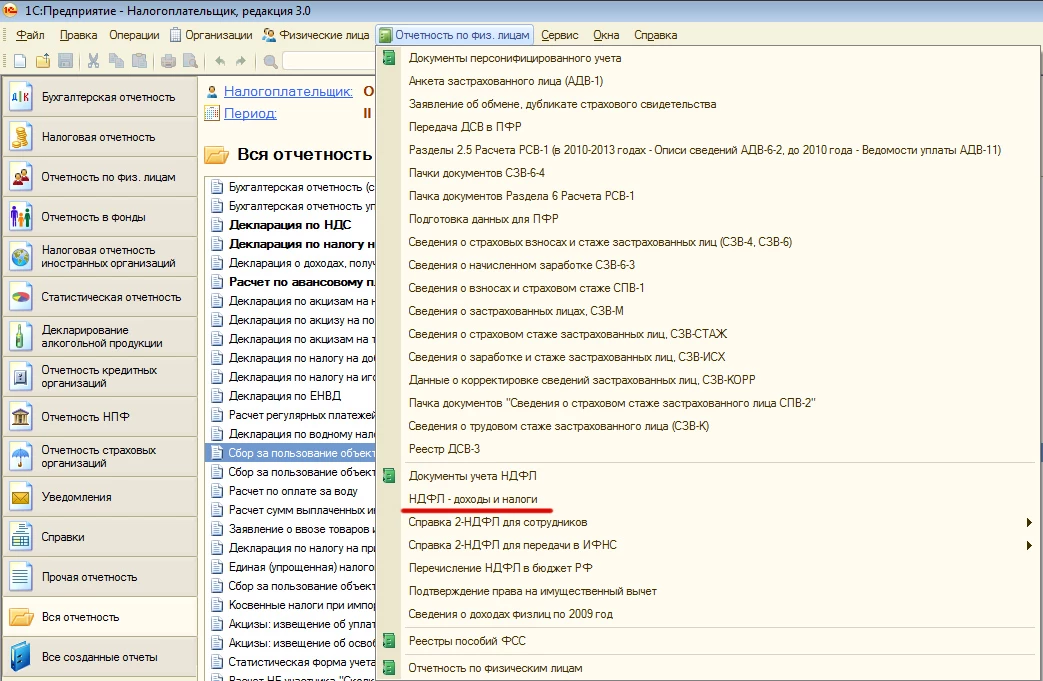Open Все созданные отчеты sidebar section
The height and width of the screenshot is (681, 1043).
98,657
